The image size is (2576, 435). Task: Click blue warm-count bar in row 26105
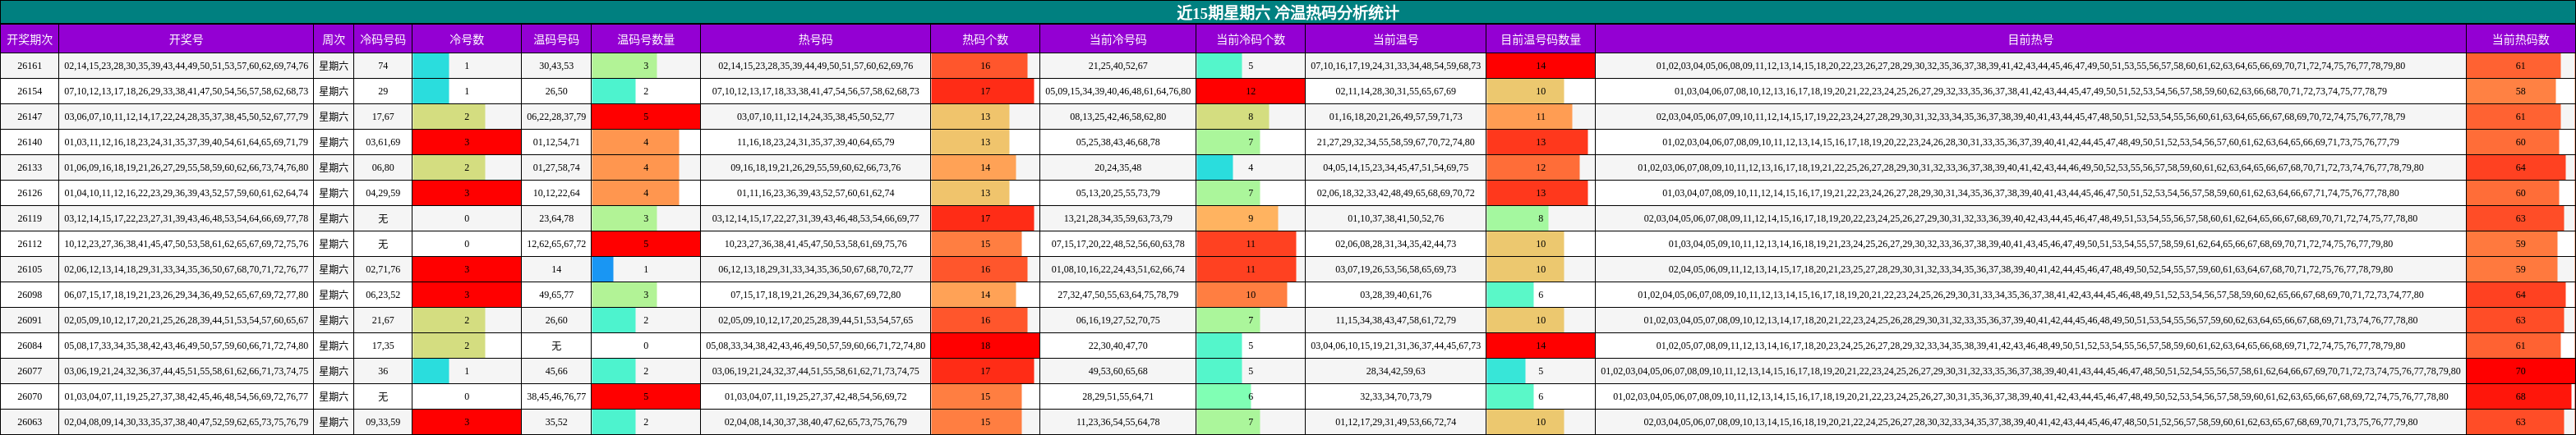(x=603, y=269)
